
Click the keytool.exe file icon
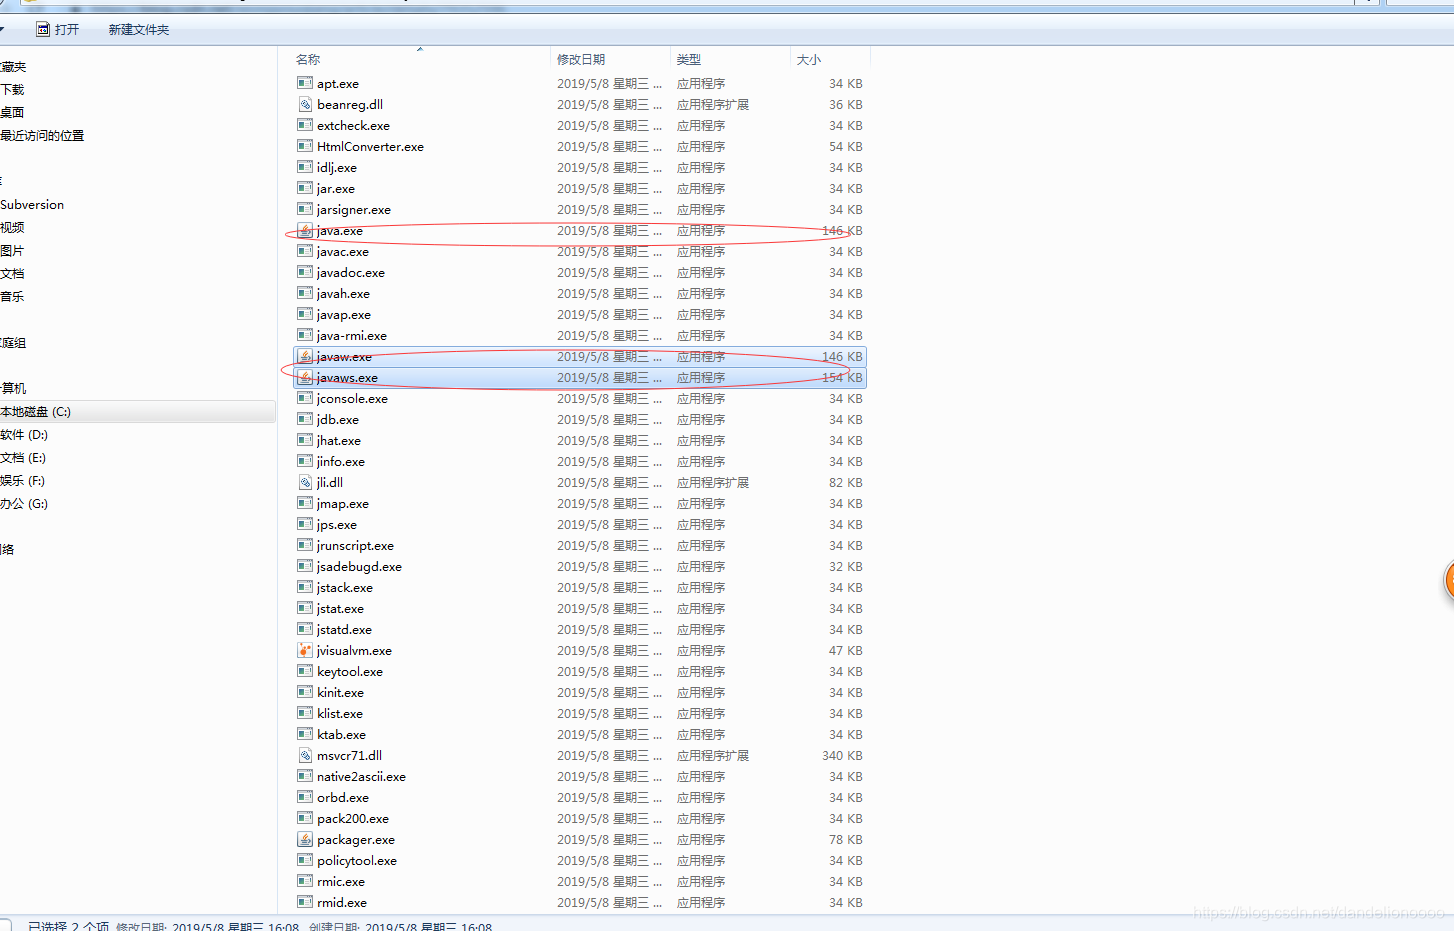click(x=305, y=671)
